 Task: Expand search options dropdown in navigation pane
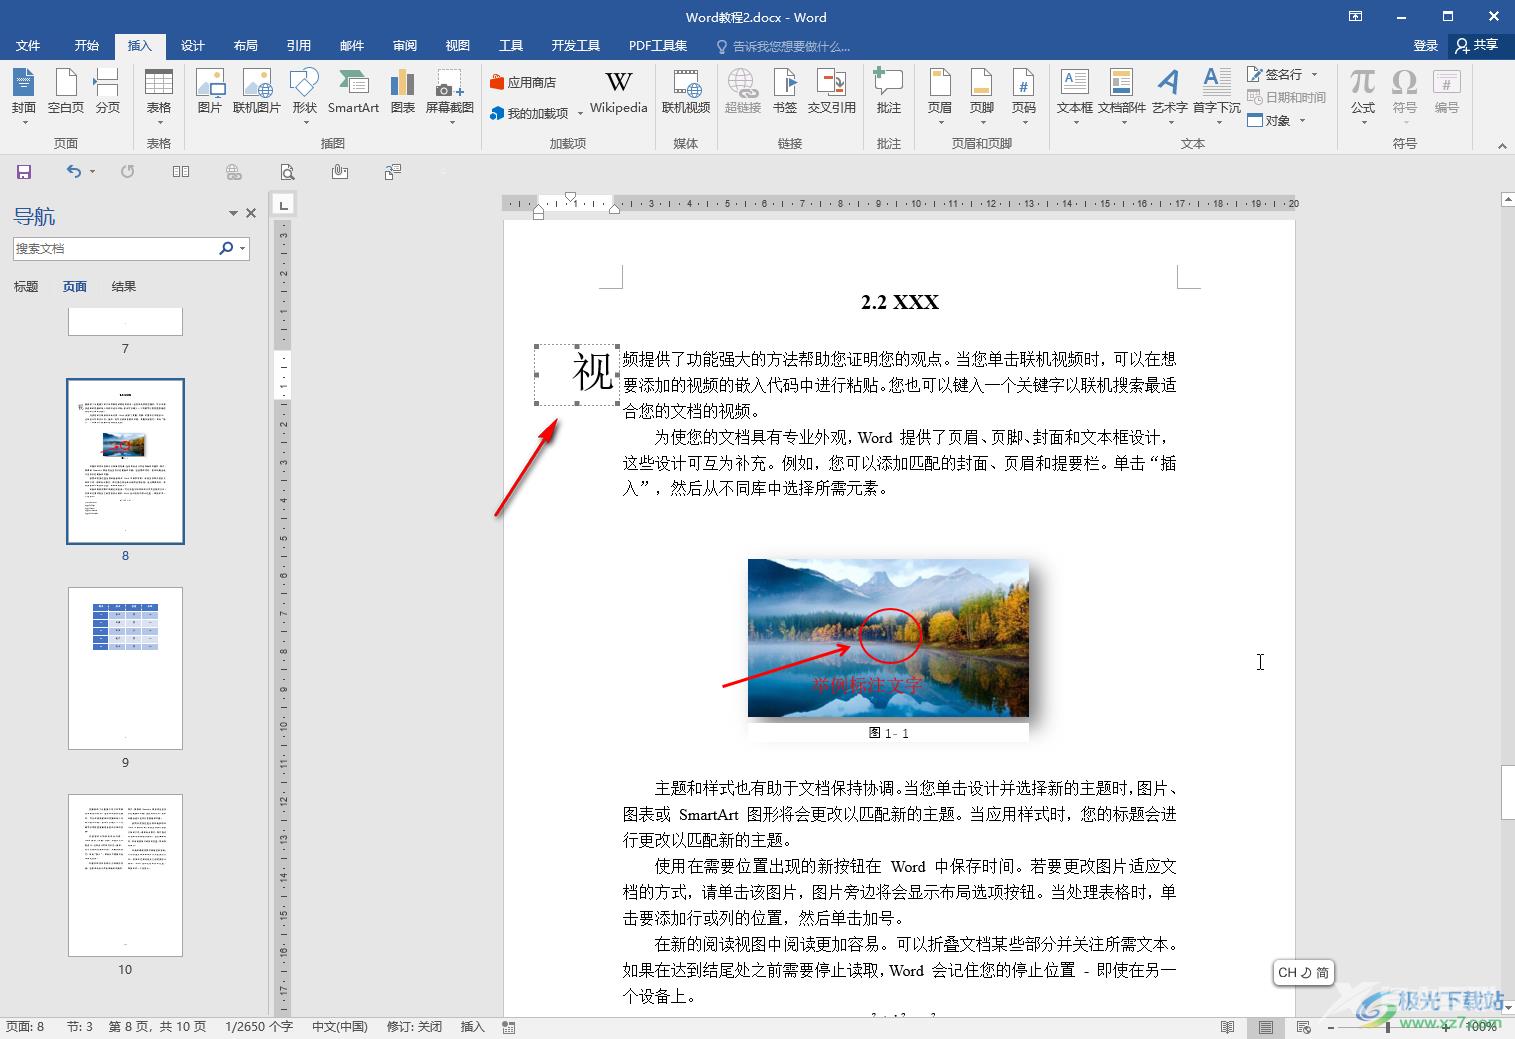tap(243, 248)
